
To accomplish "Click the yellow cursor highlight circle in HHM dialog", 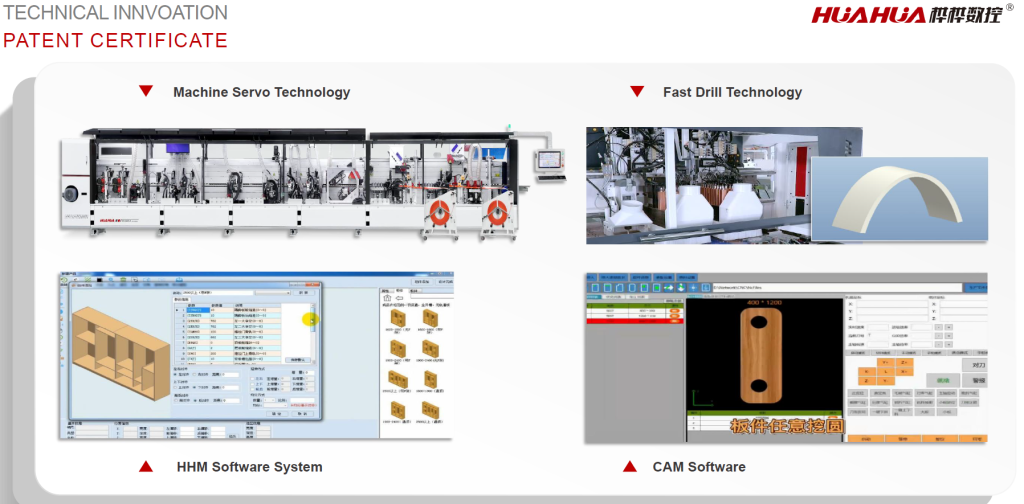I will [310, 321].
